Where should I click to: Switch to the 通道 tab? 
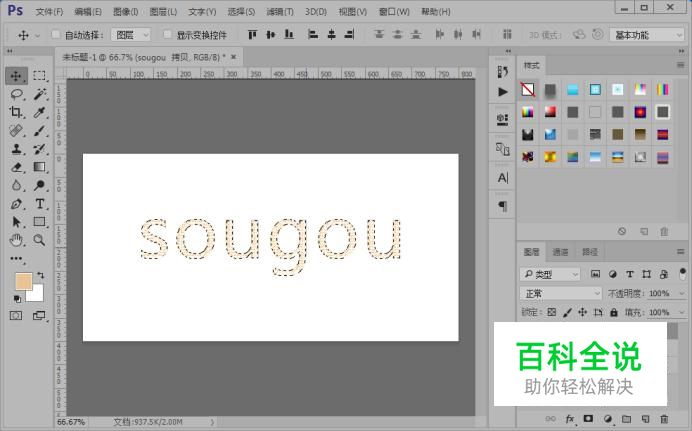560,252
